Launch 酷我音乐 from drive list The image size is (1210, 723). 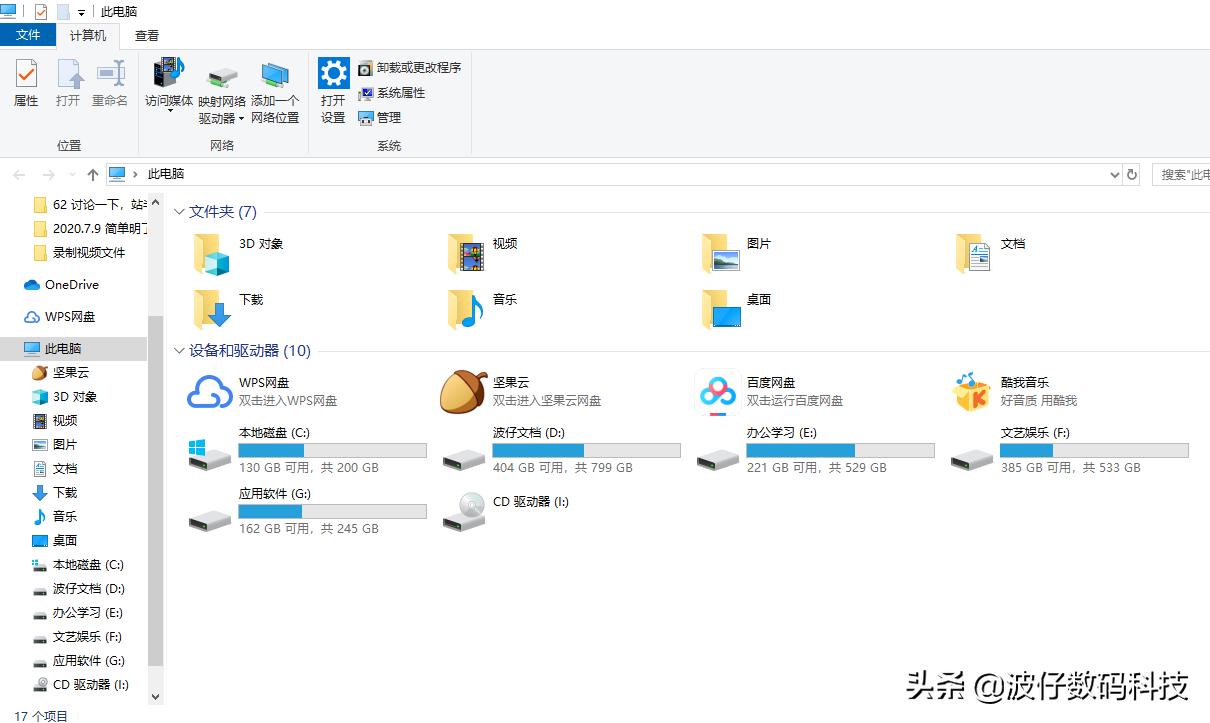(x=970, y=391)
